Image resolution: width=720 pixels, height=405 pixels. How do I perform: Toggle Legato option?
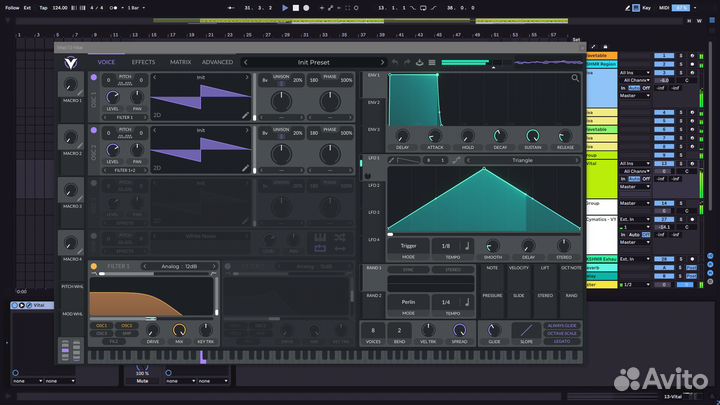[x=562, y=341]
